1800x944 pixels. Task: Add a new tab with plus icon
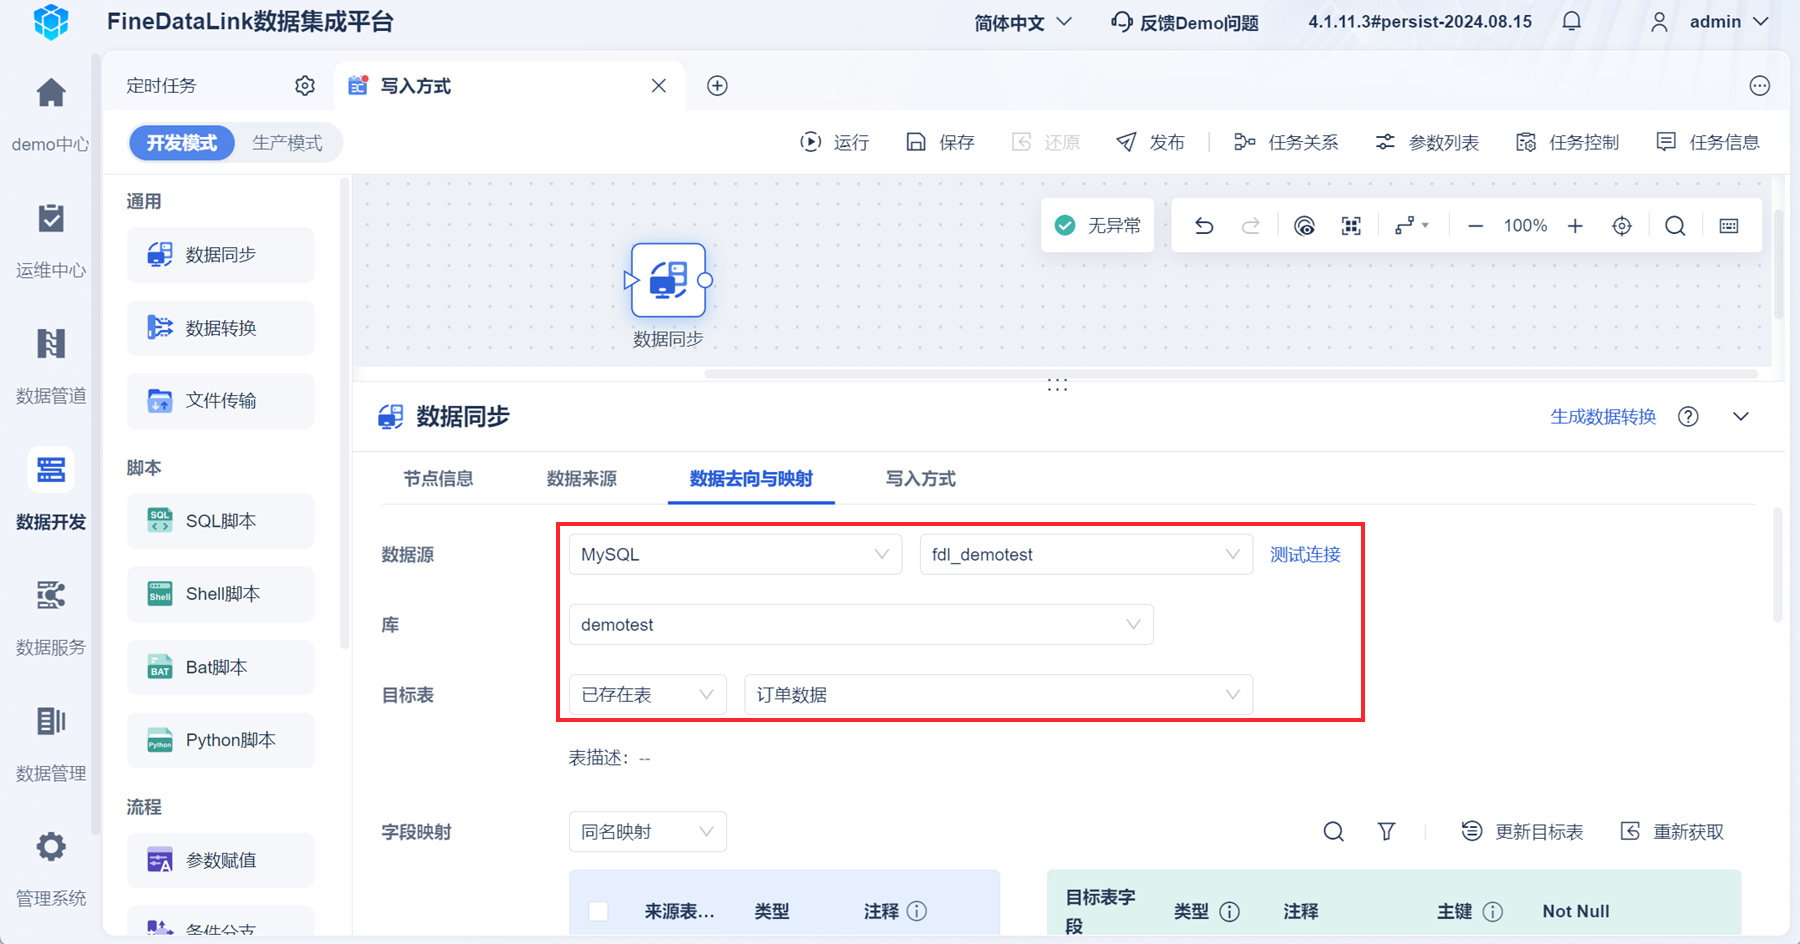[717, 86]
